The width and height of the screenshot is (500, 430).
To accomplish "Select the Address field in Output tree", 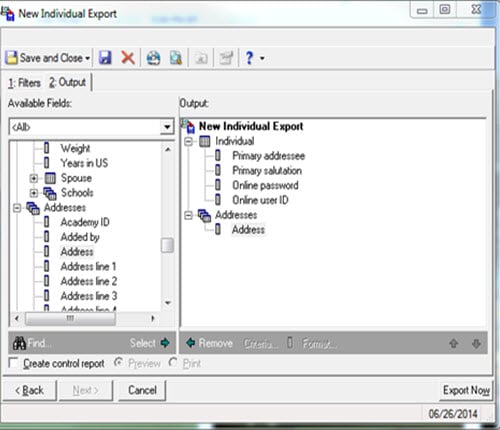I will [248, 230].
